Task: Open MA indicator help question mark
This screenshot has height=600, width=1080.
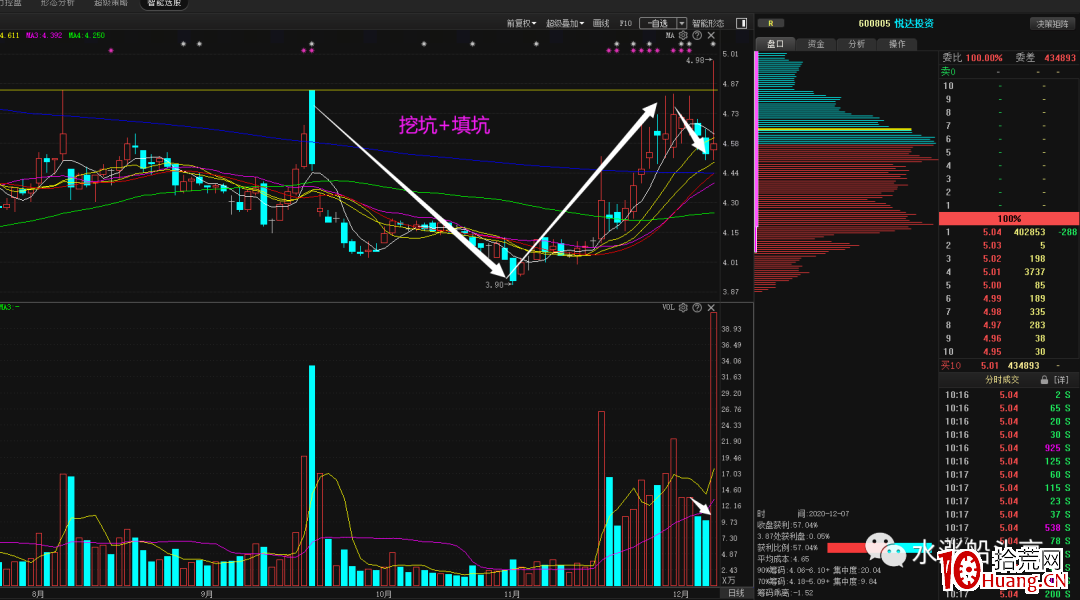Action: (x=697, y=35)
